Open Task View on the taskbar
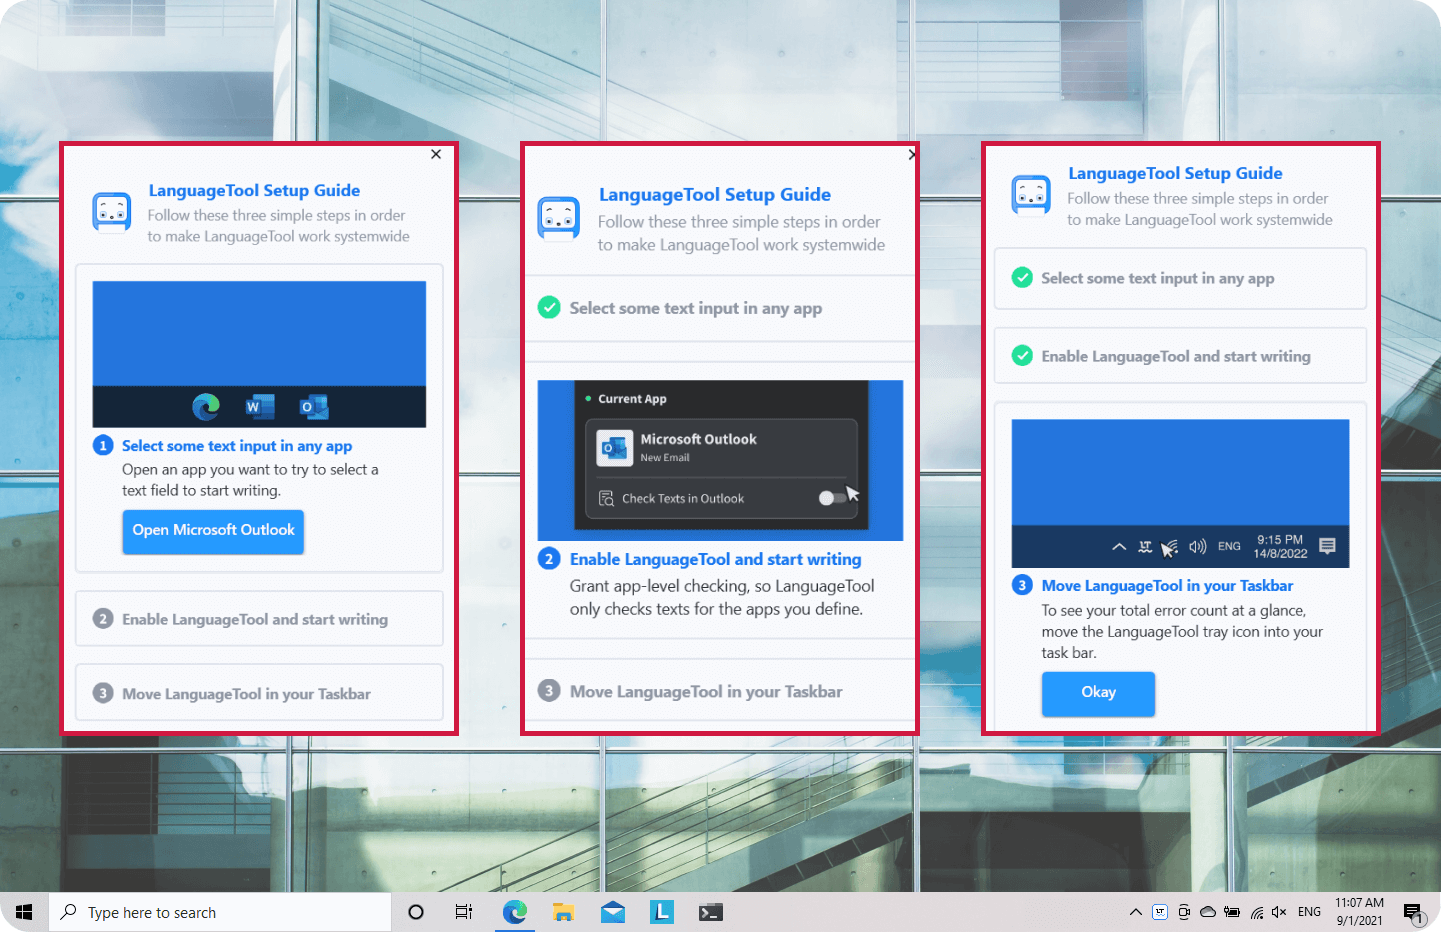The height and width of the screenshot is (932, 1441). [464, 912]
